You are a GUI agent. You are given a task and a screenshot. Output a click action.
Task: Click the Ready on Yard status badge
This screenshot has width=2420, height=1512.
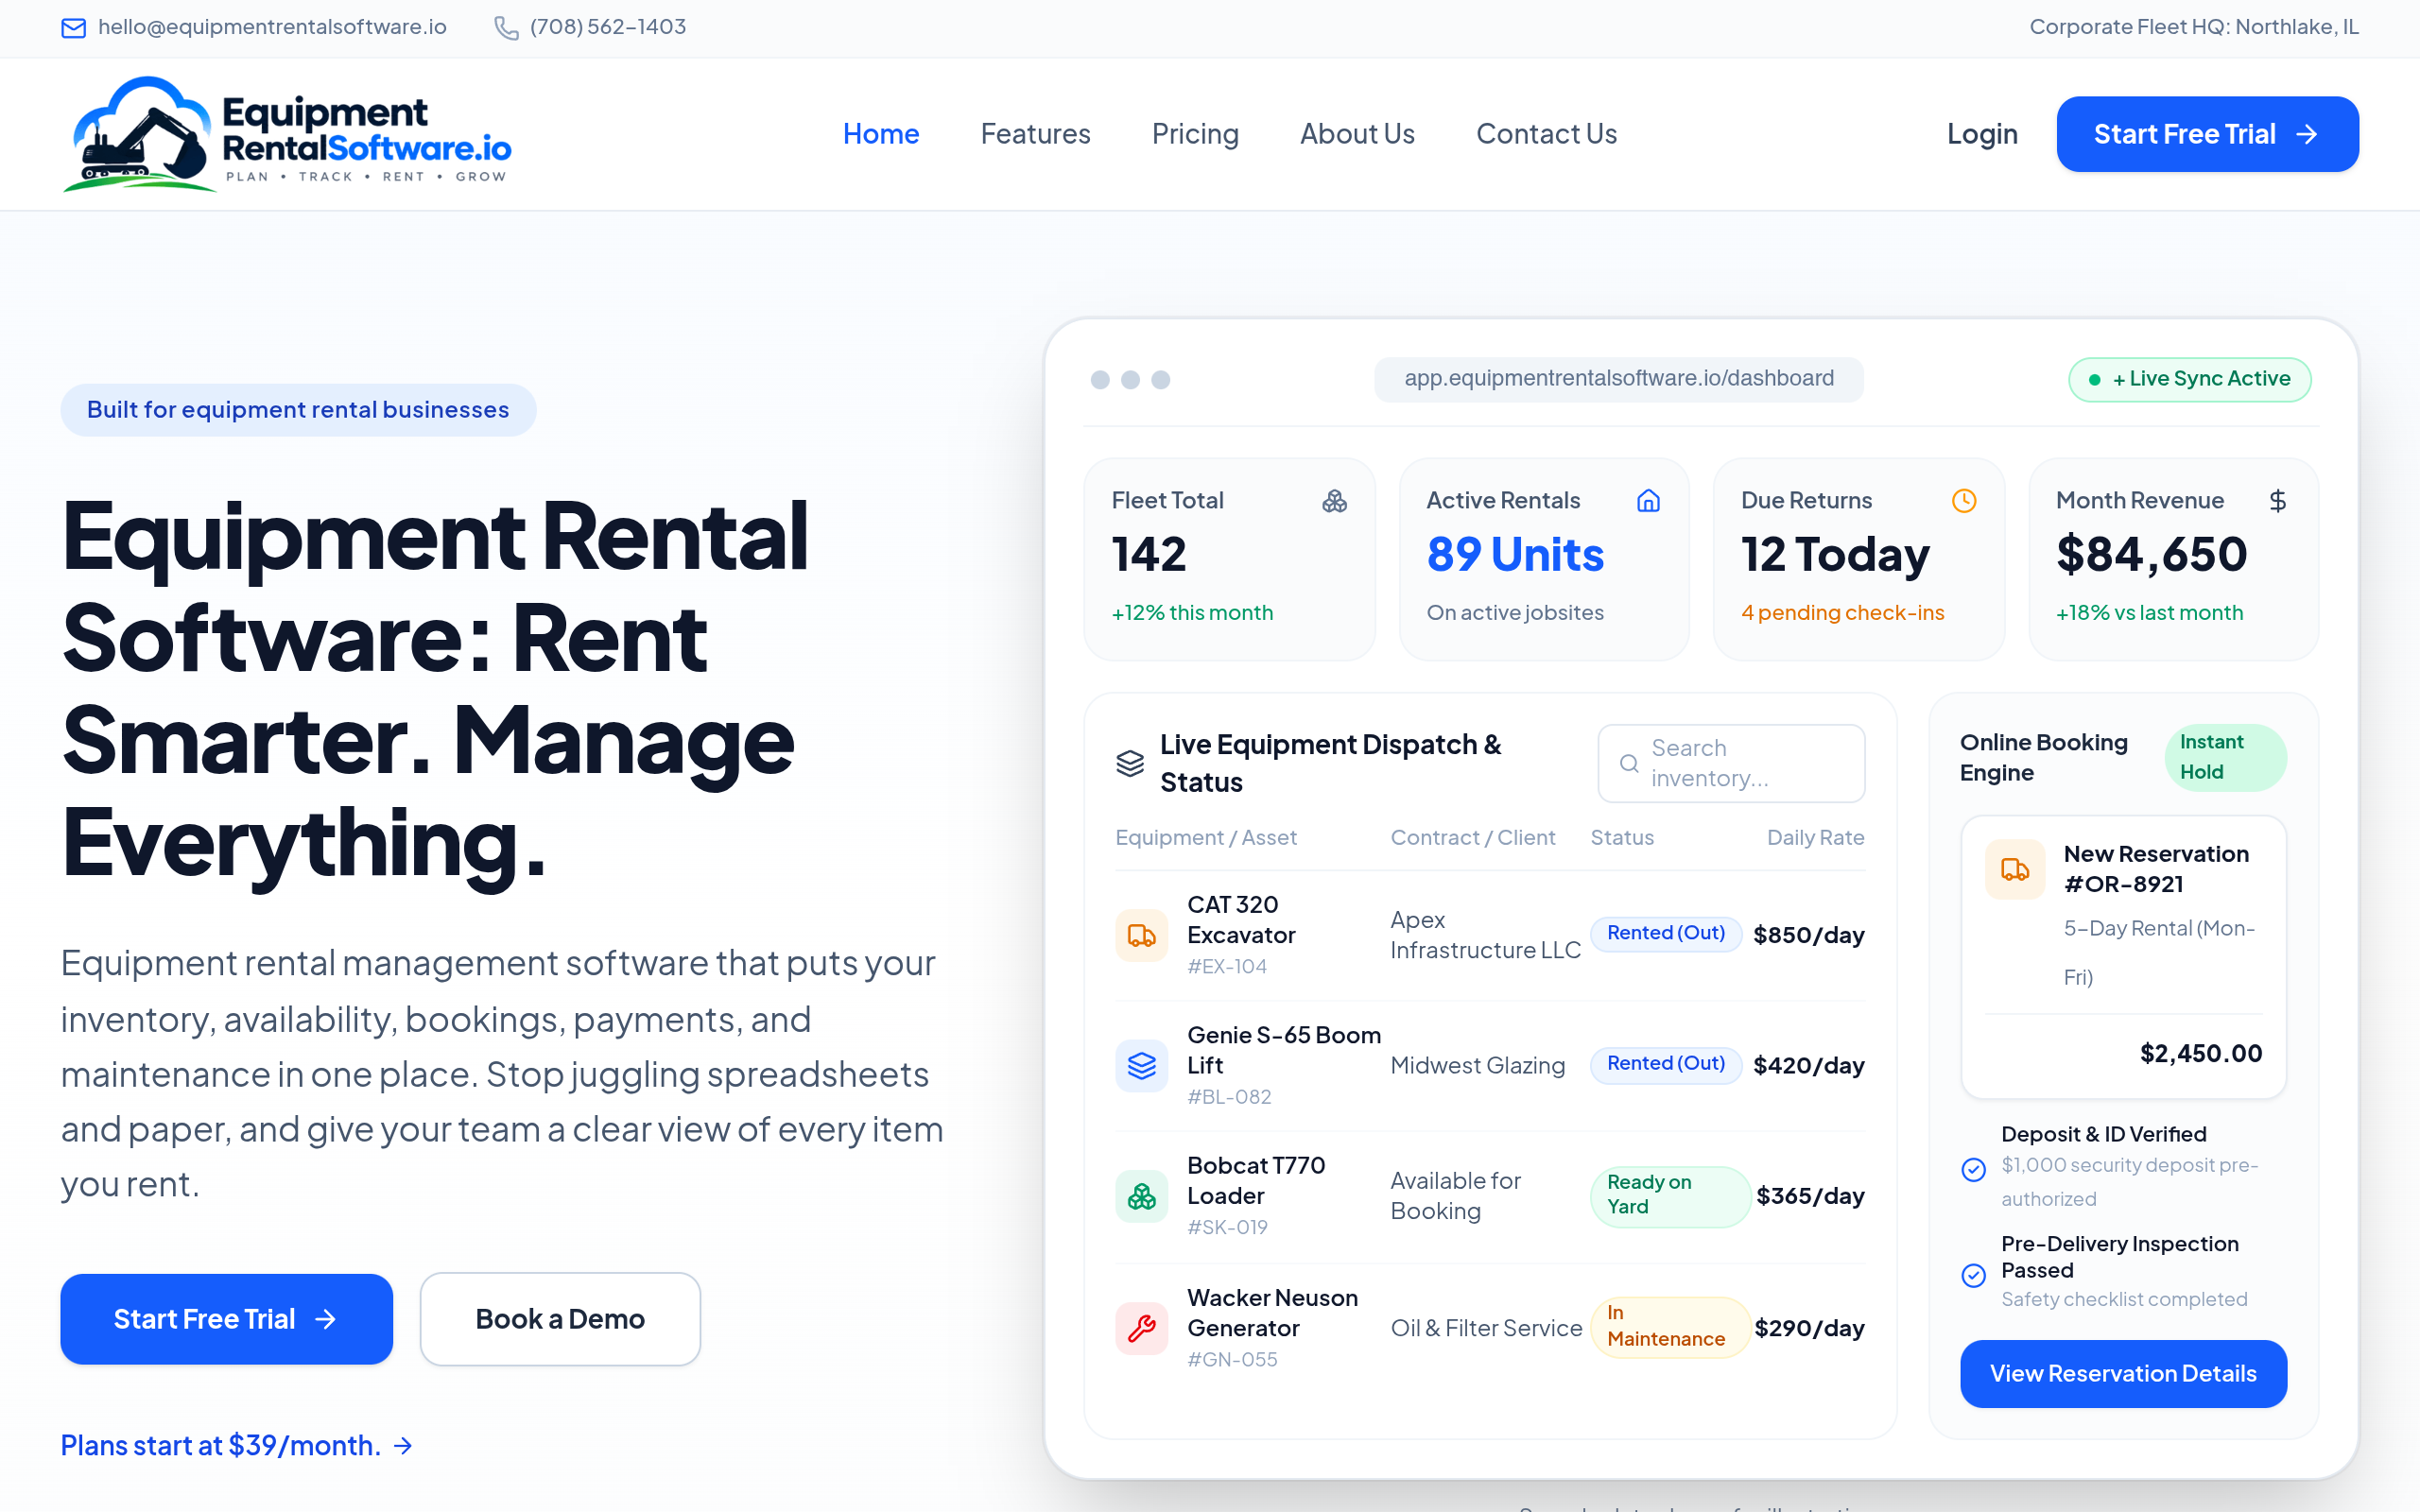tap(1670, 1195)
